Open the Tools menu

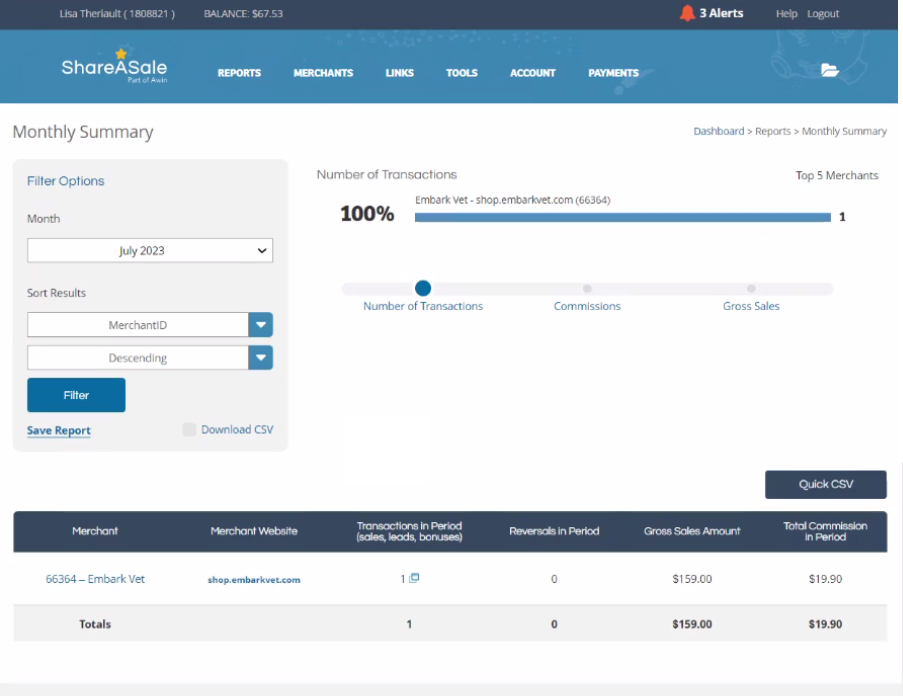[x=462, y=73]
